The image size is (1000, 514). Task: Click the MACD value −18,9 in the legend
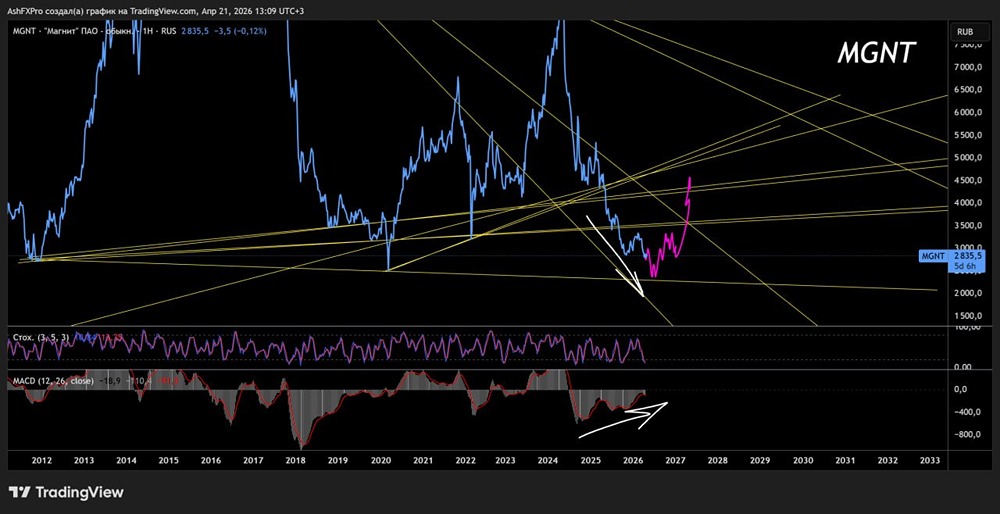(108, 381)
